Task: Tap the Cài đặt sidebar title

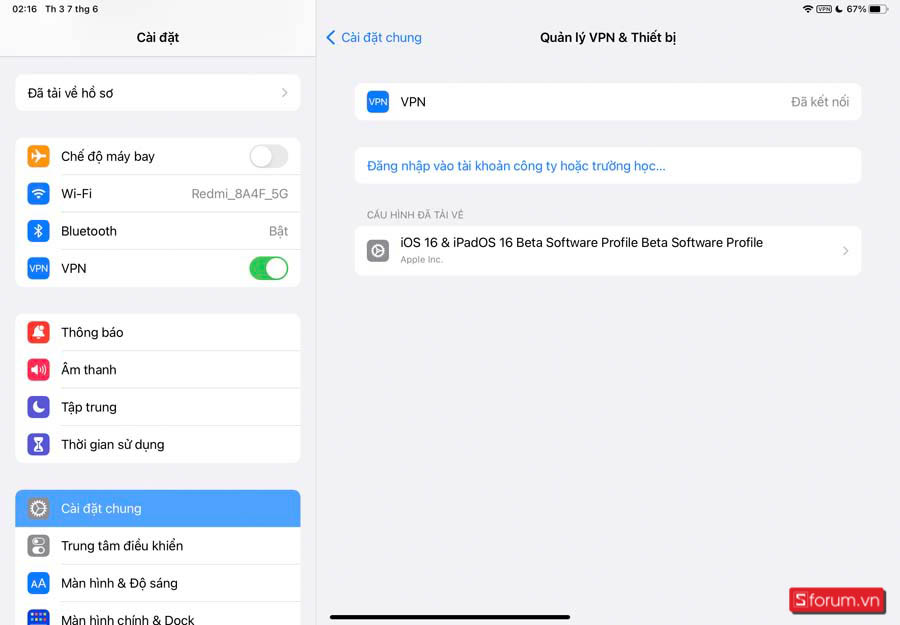Action: click(158, 37)
